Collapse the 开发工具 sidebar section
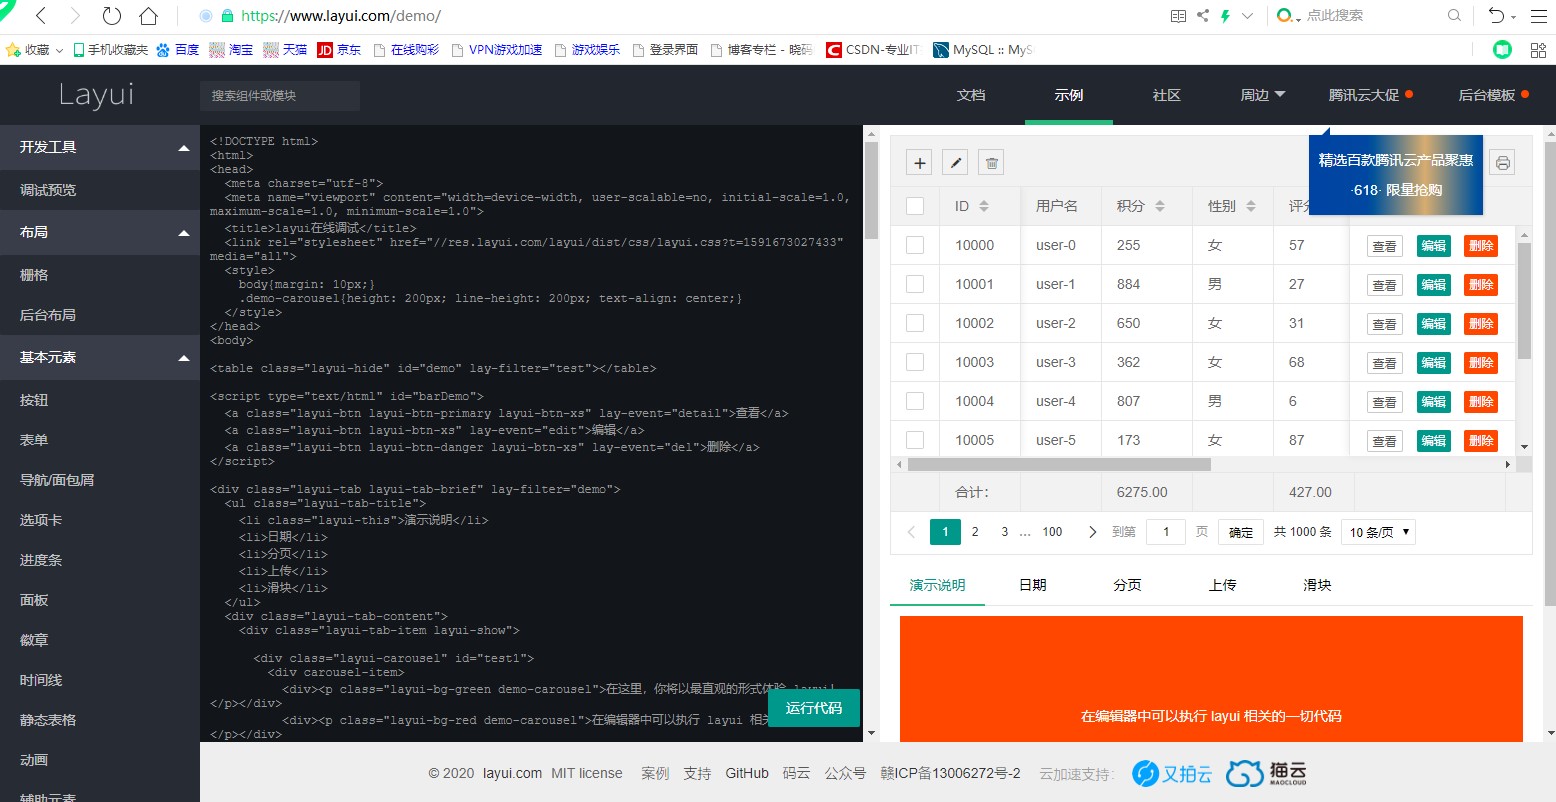1556x802 pixels. coord(100,147)
